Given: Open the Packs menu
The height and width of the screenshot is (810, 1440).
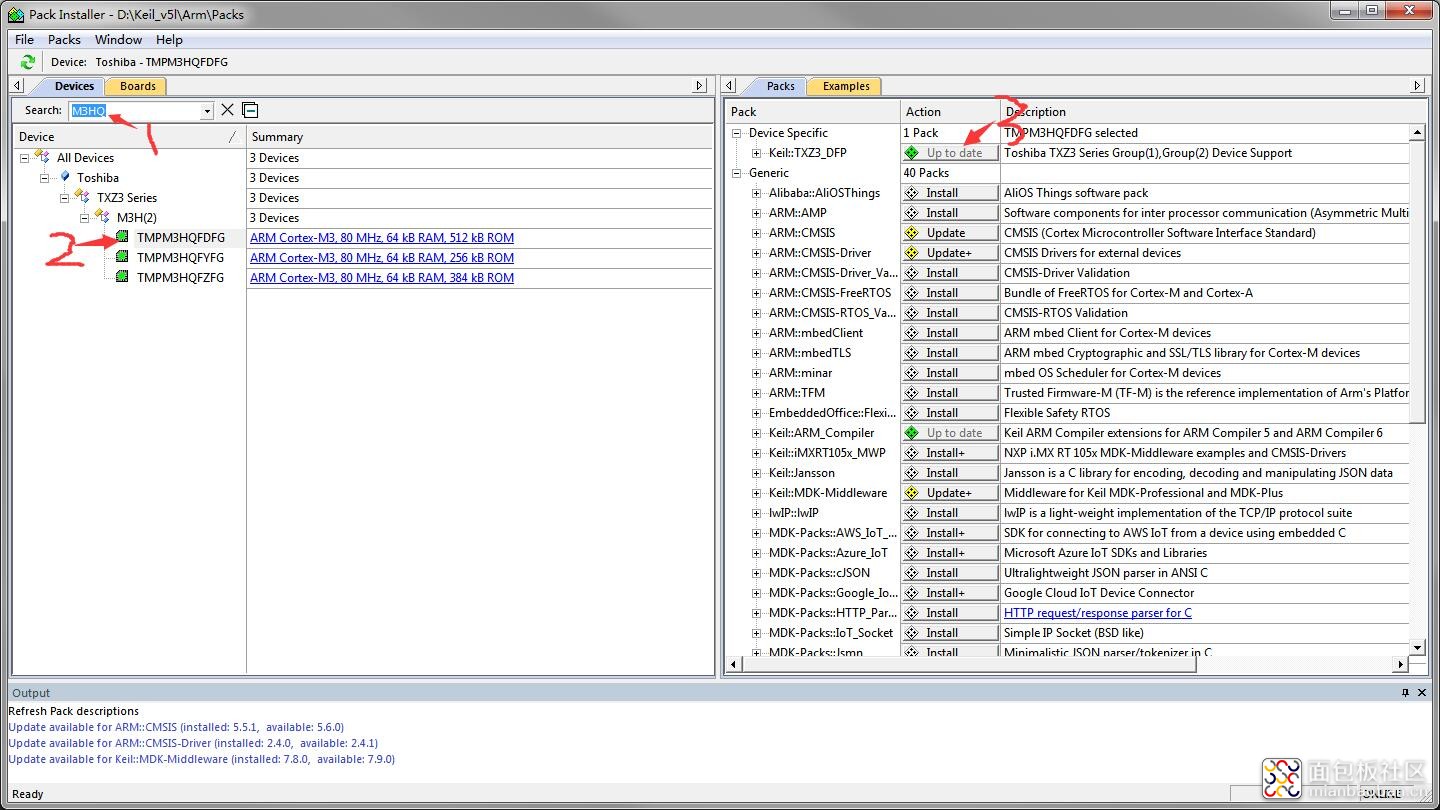Looking at the screenshot, I should point(64,39).
